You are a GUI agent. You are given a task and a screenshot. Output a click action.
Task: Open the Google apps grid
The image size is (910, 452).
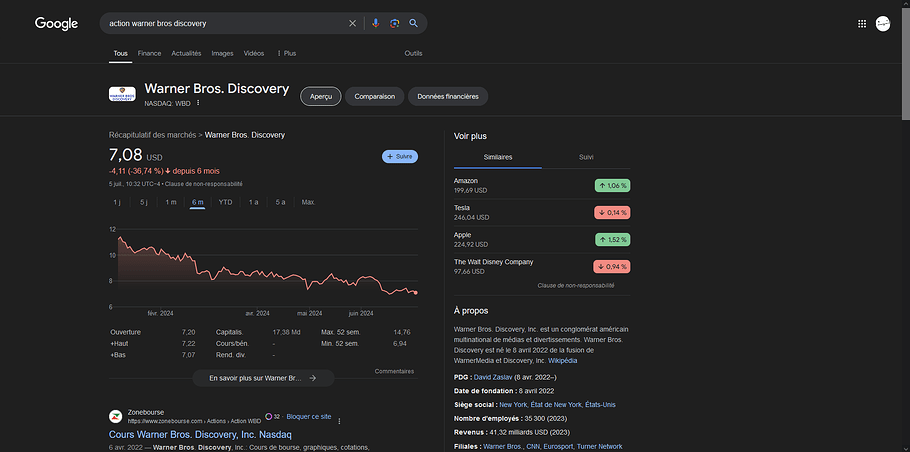862,23
